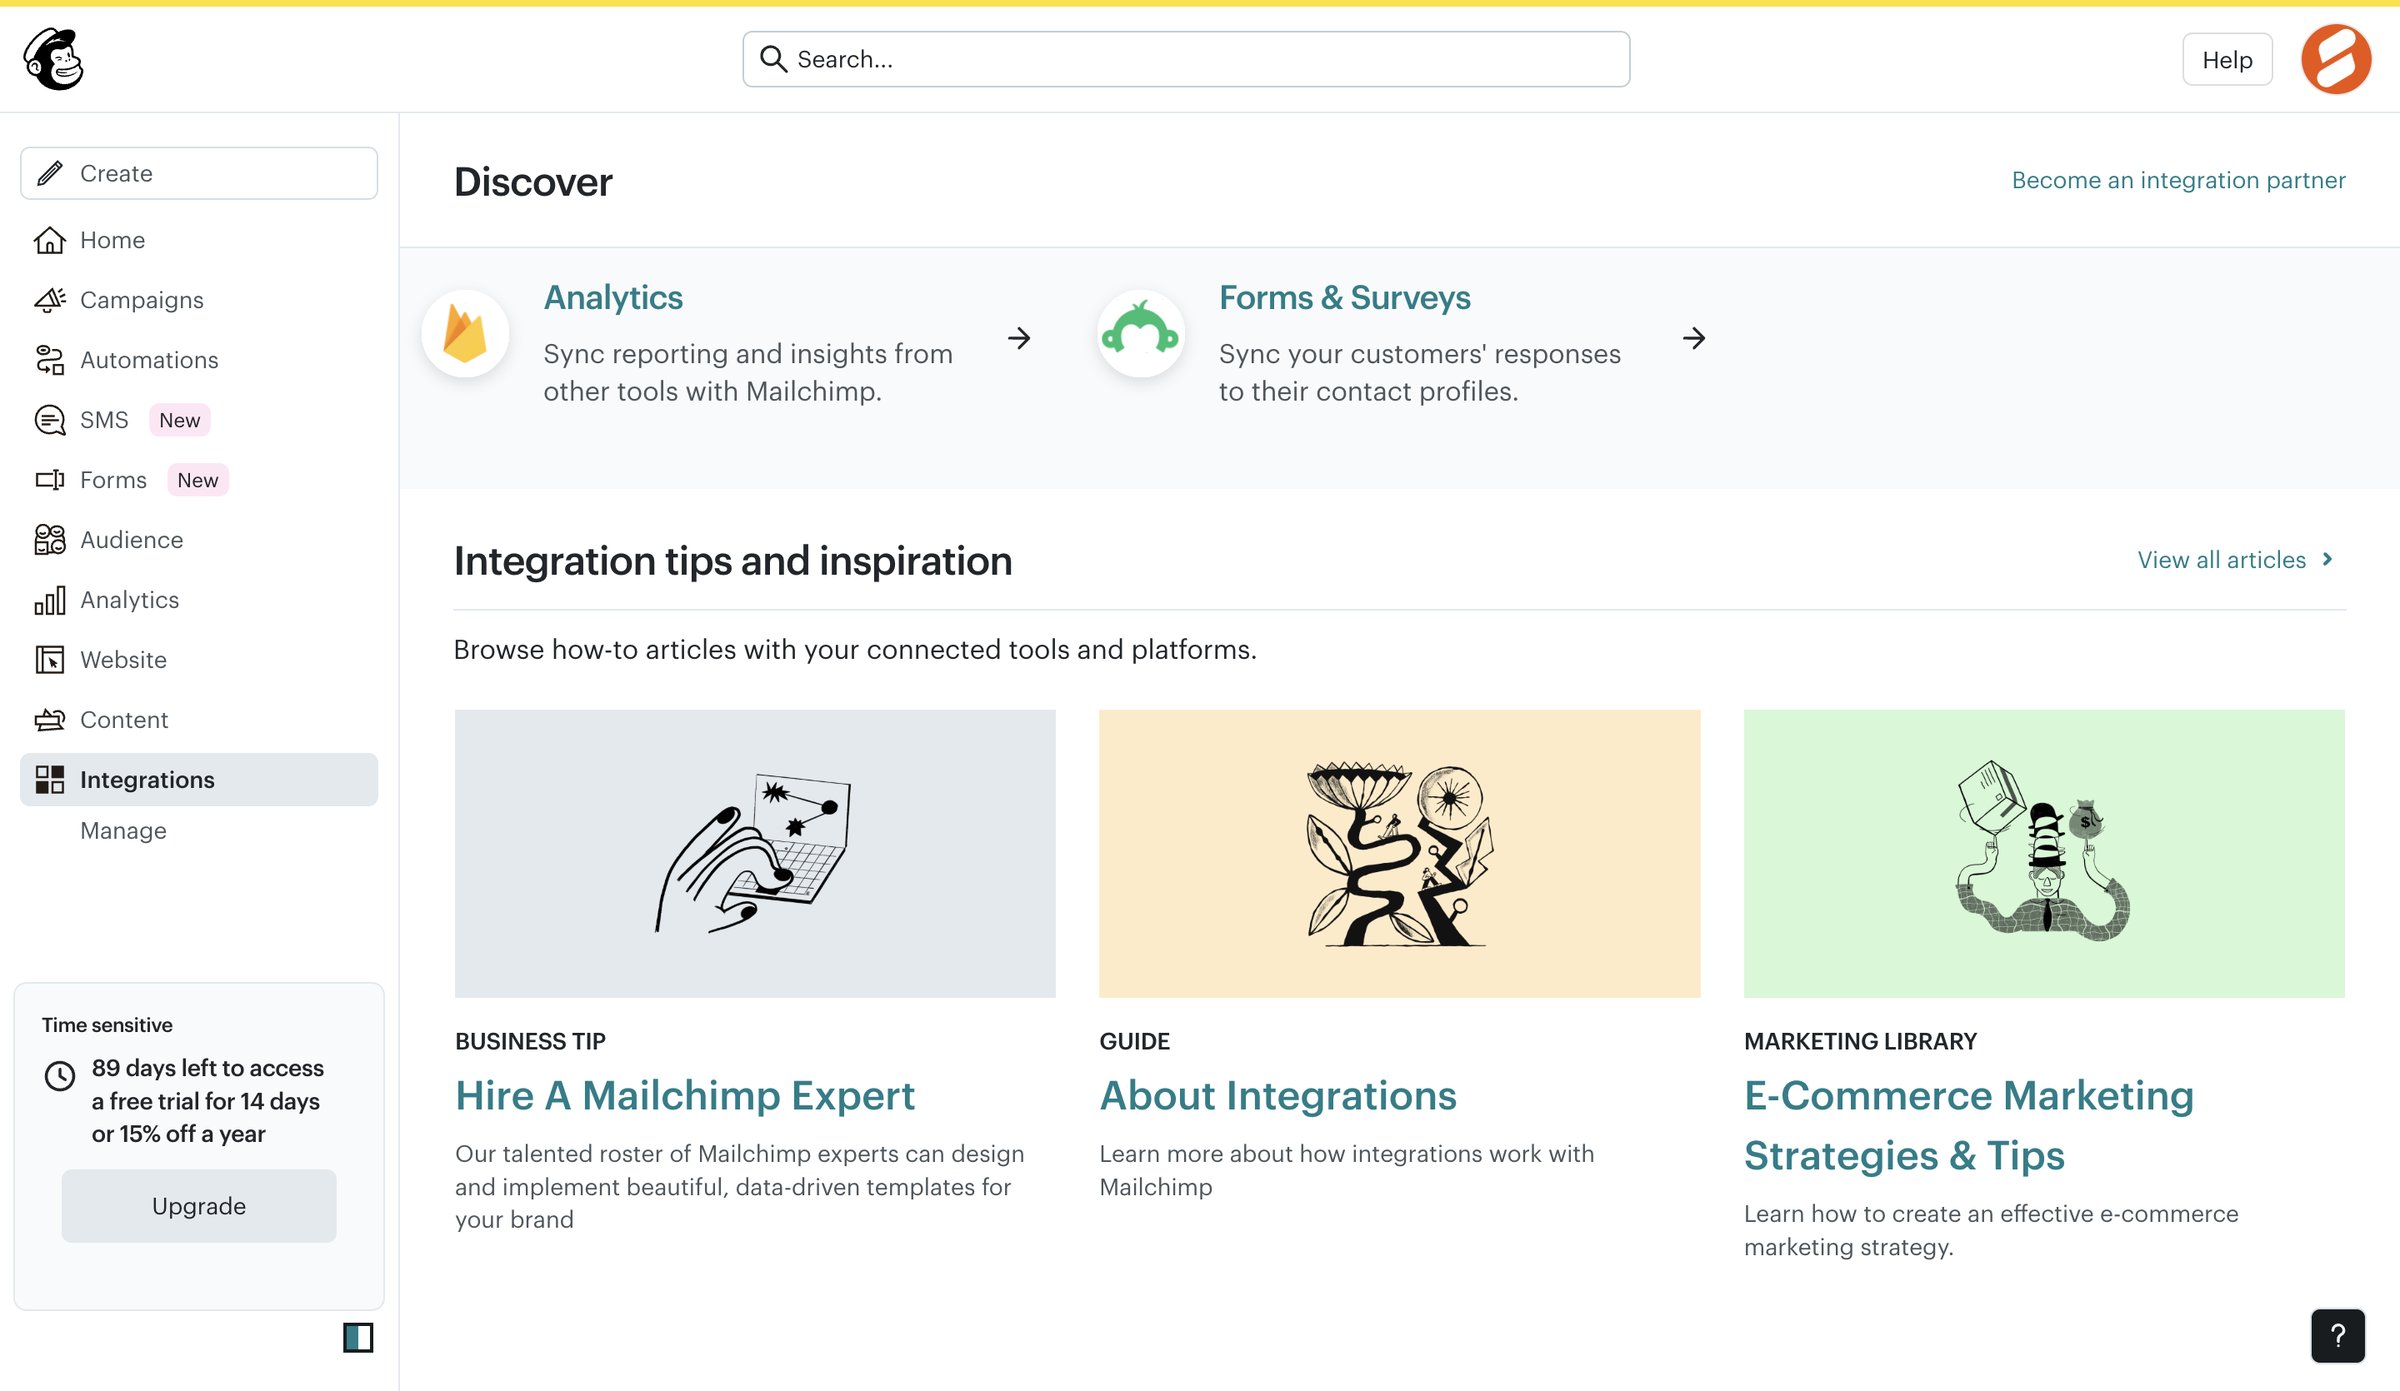Image resolution: width=2400 pixels, height=1391 pixels.
Task: Click the Content sidebar icon
Action: tap(50, 720)
